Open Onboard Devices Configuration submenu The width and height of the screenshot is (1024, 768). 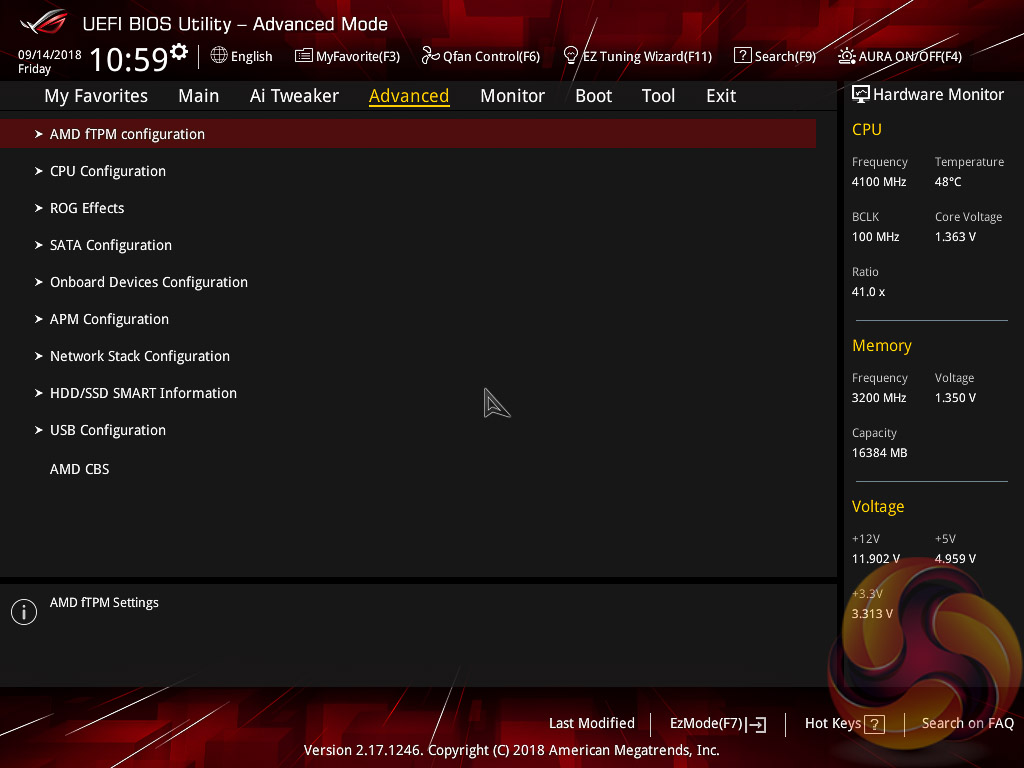(149, 282)
